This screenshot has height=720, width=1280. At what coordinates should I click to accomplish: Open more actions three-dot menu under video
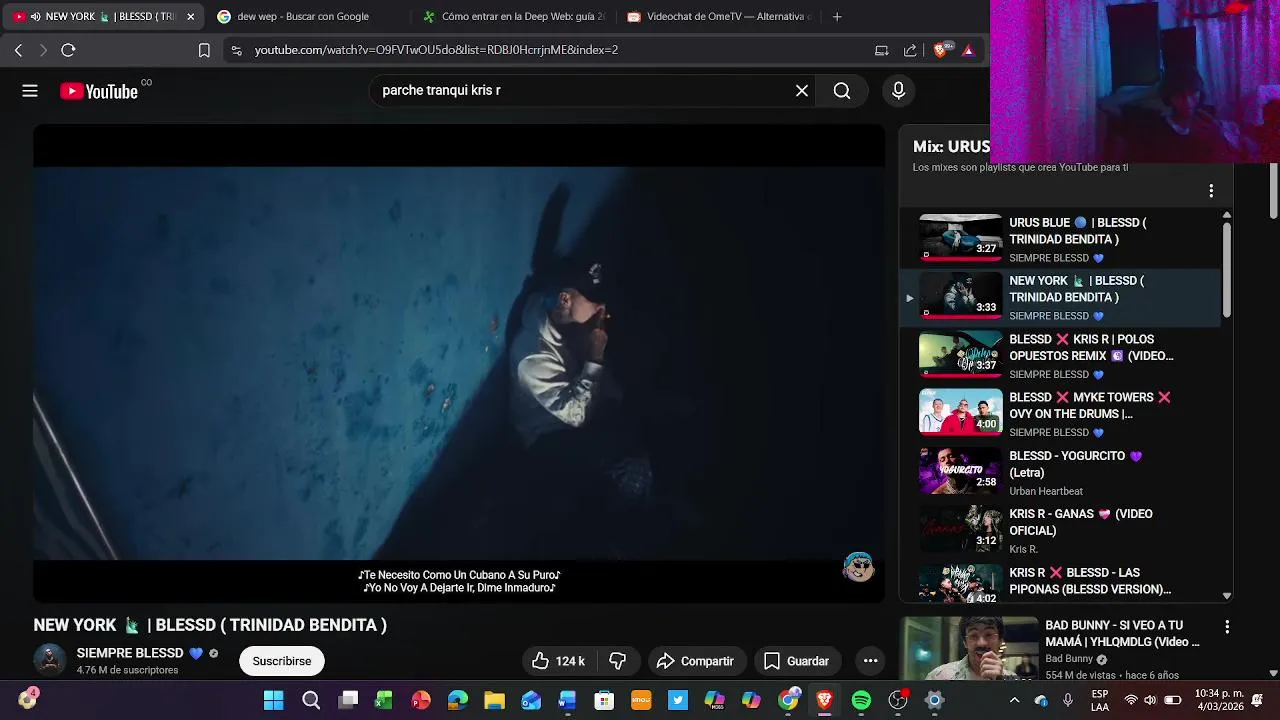870,661
